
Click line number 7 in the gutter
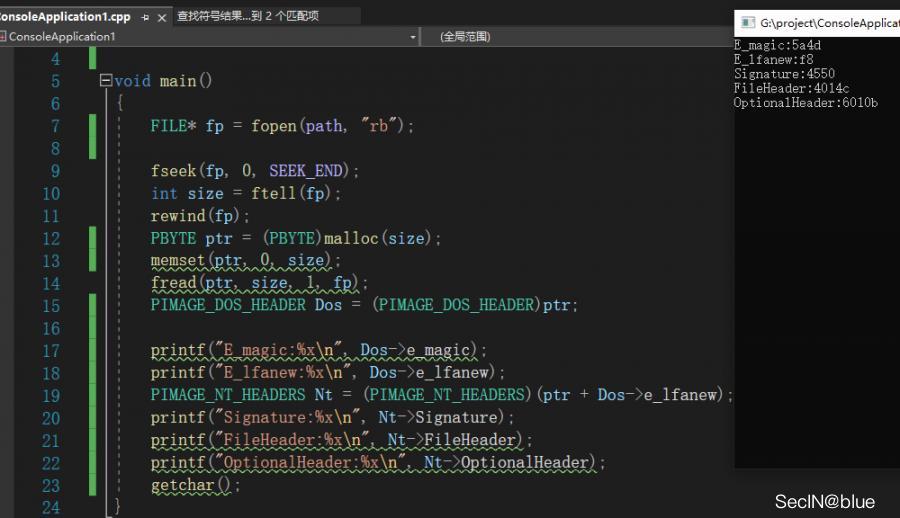click(x=55, y=126)
